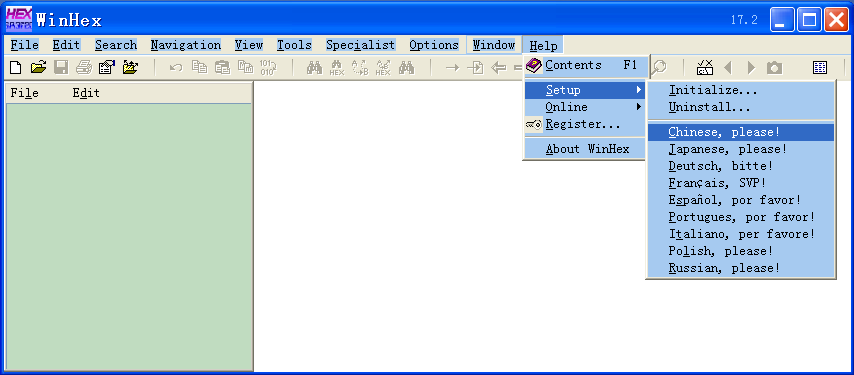Open the Tools menu
This screenshot has width=854, height=375.
(294, 45)
